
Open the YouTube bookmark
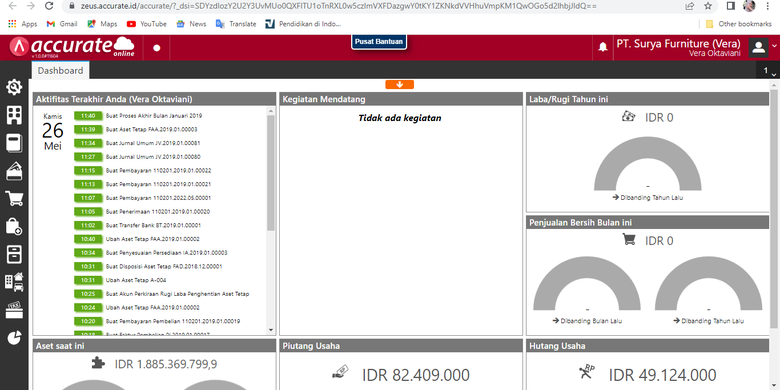[147, 24]
